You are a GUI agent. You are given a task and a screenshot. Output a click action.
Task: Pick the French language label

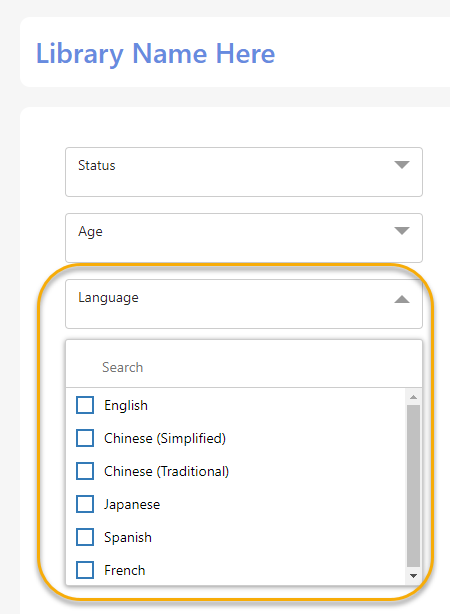pyautogui.click(x=125, y=570)
